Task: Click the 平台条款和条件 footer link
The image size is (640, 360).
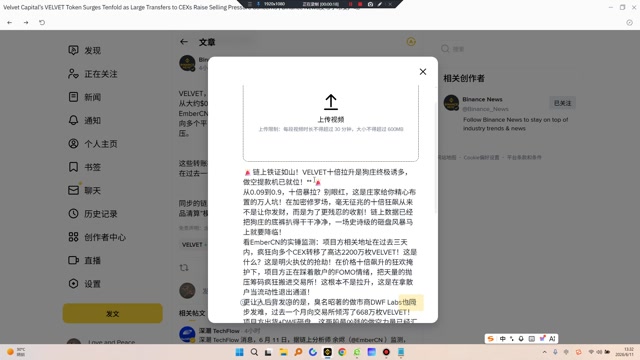Action: (x=524, y=158)
